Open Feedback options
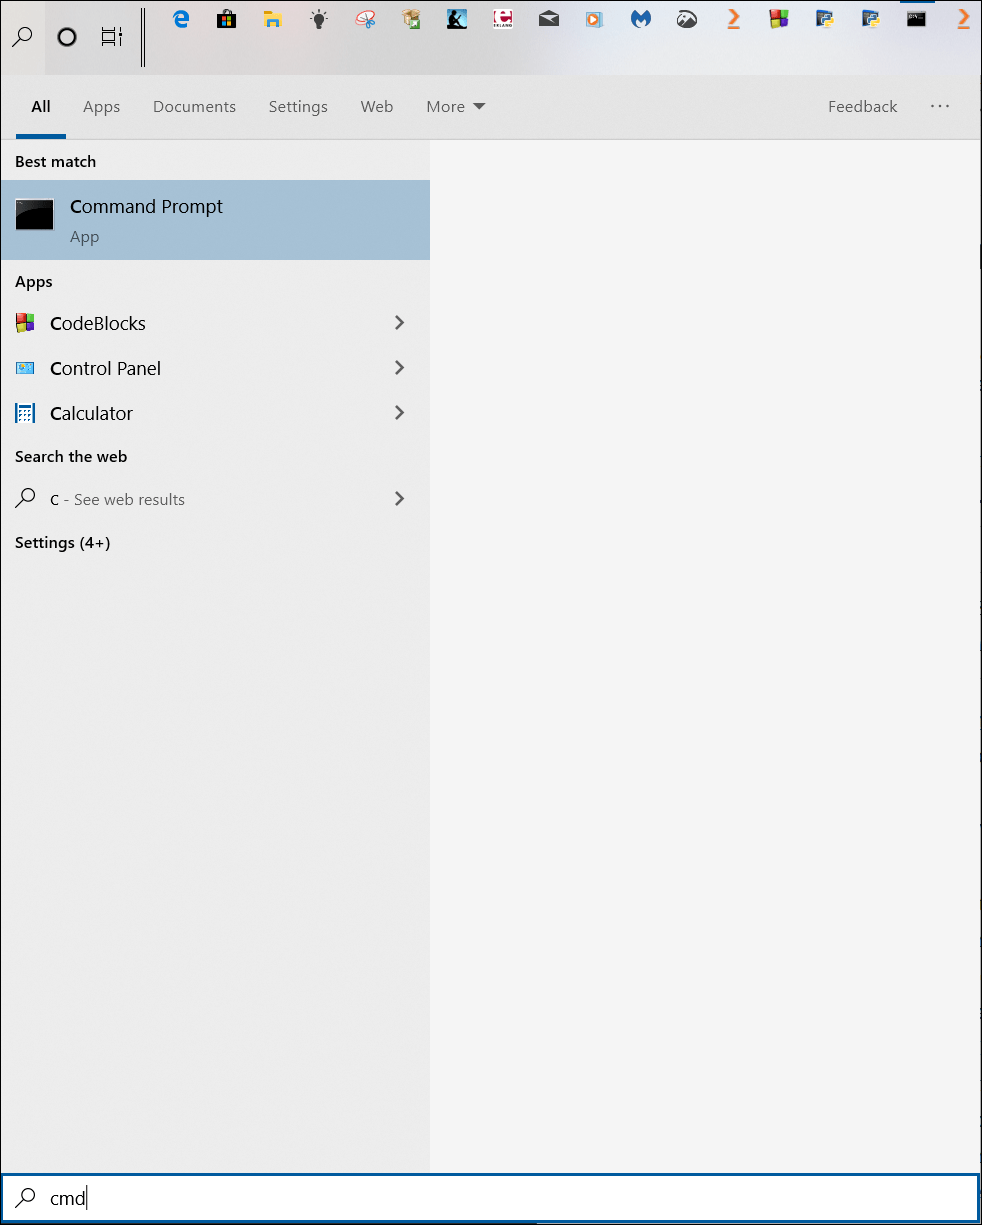The height and width of the screenshot is (1225, 982). (862, 106)
